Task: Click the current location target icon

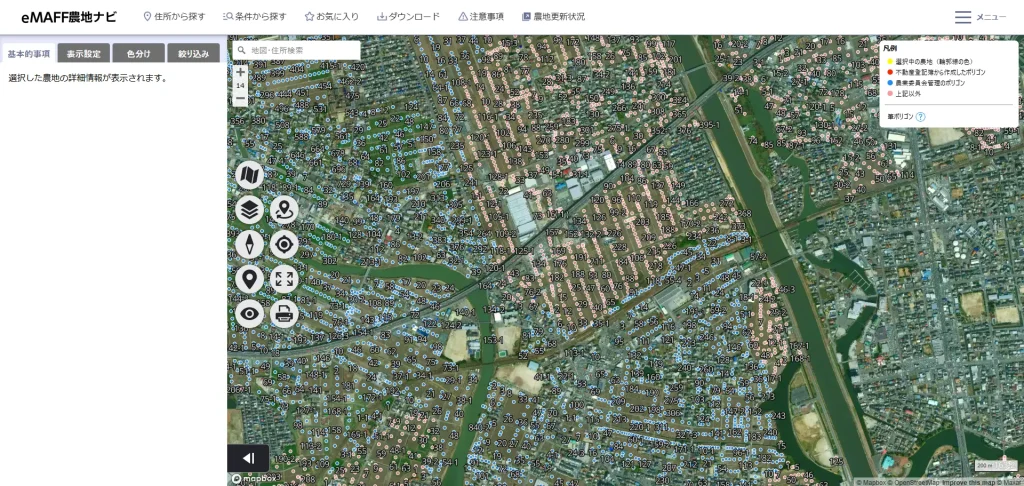Action: tap(284, 244)
